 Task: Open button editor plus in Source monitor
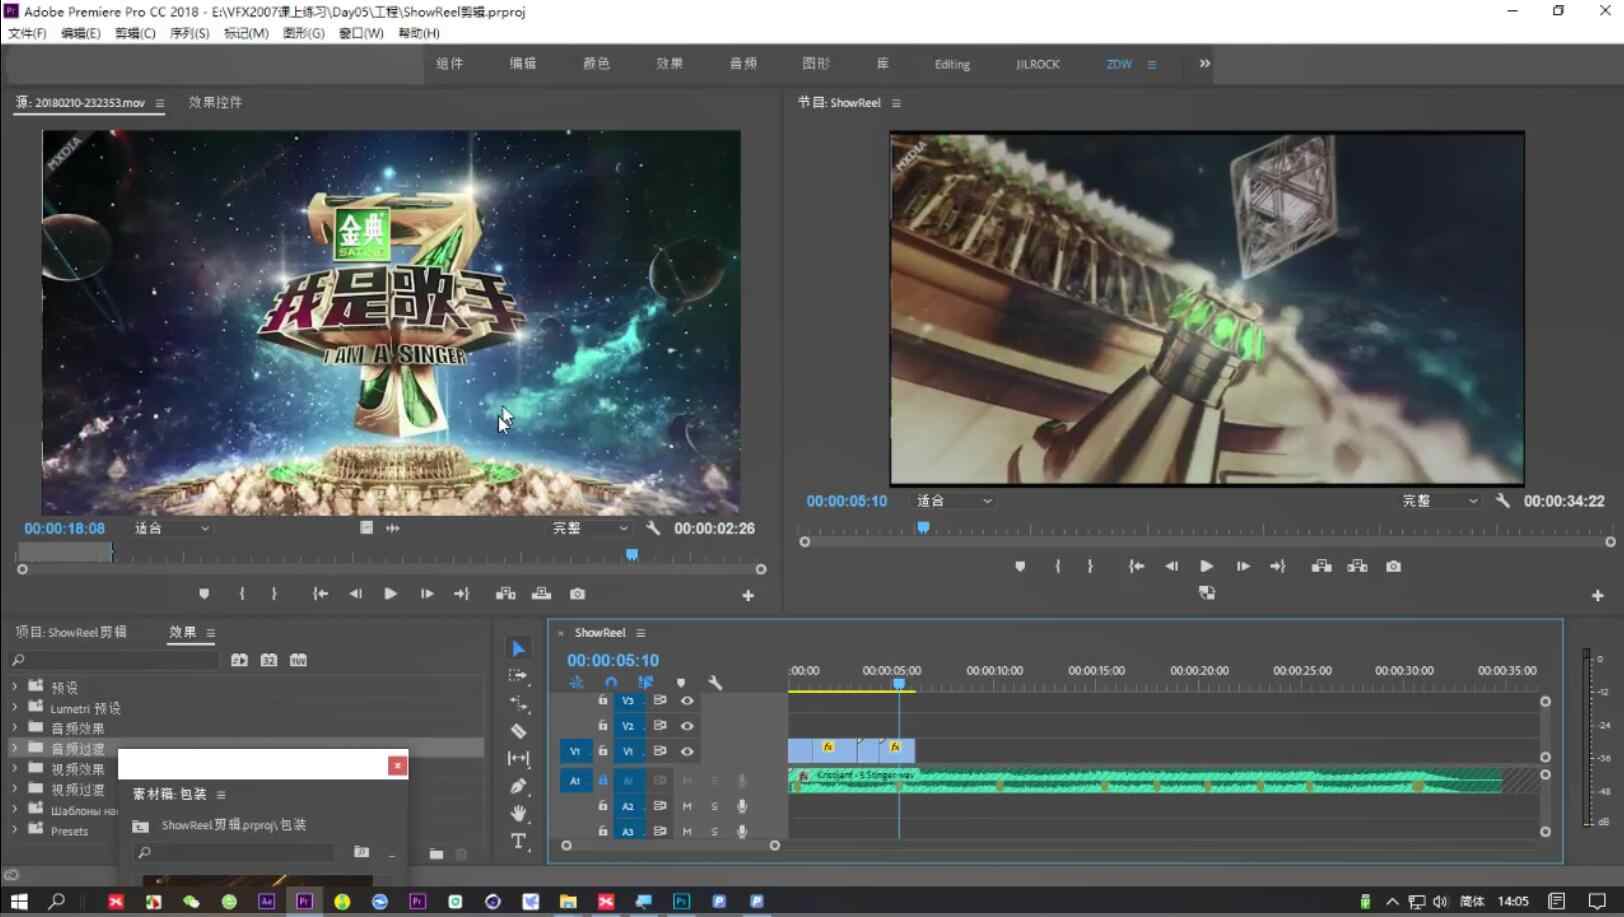click(x=748, y=596)
